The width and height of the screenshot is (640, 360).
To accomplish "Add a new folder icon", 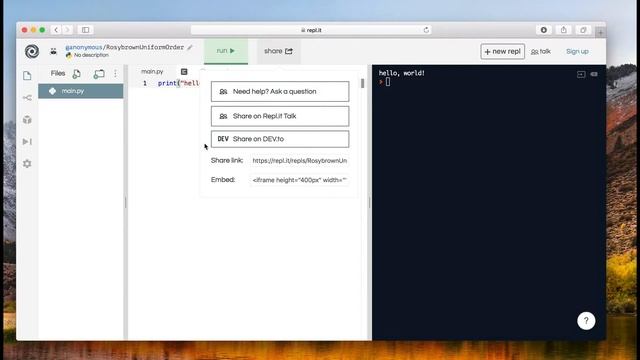I will (99, 74).
